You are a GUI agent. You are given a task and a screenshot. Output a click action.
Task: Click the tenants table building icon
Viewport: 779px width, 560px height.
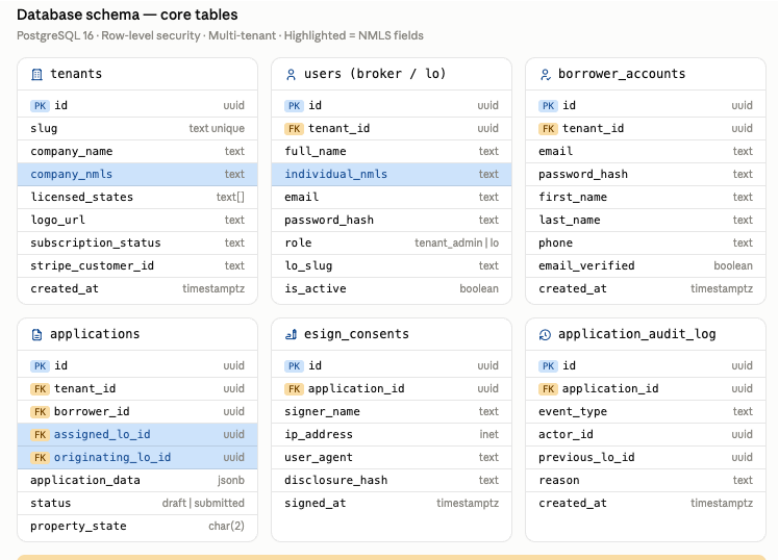(x=37, y=75)
